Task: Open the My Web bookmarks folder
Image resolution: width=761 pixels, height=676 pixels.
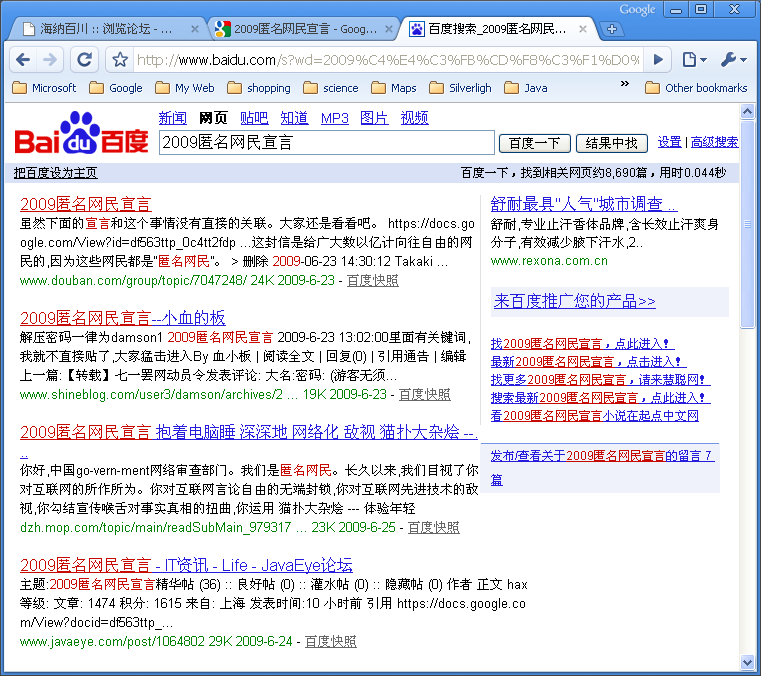Action: [185, 88]
